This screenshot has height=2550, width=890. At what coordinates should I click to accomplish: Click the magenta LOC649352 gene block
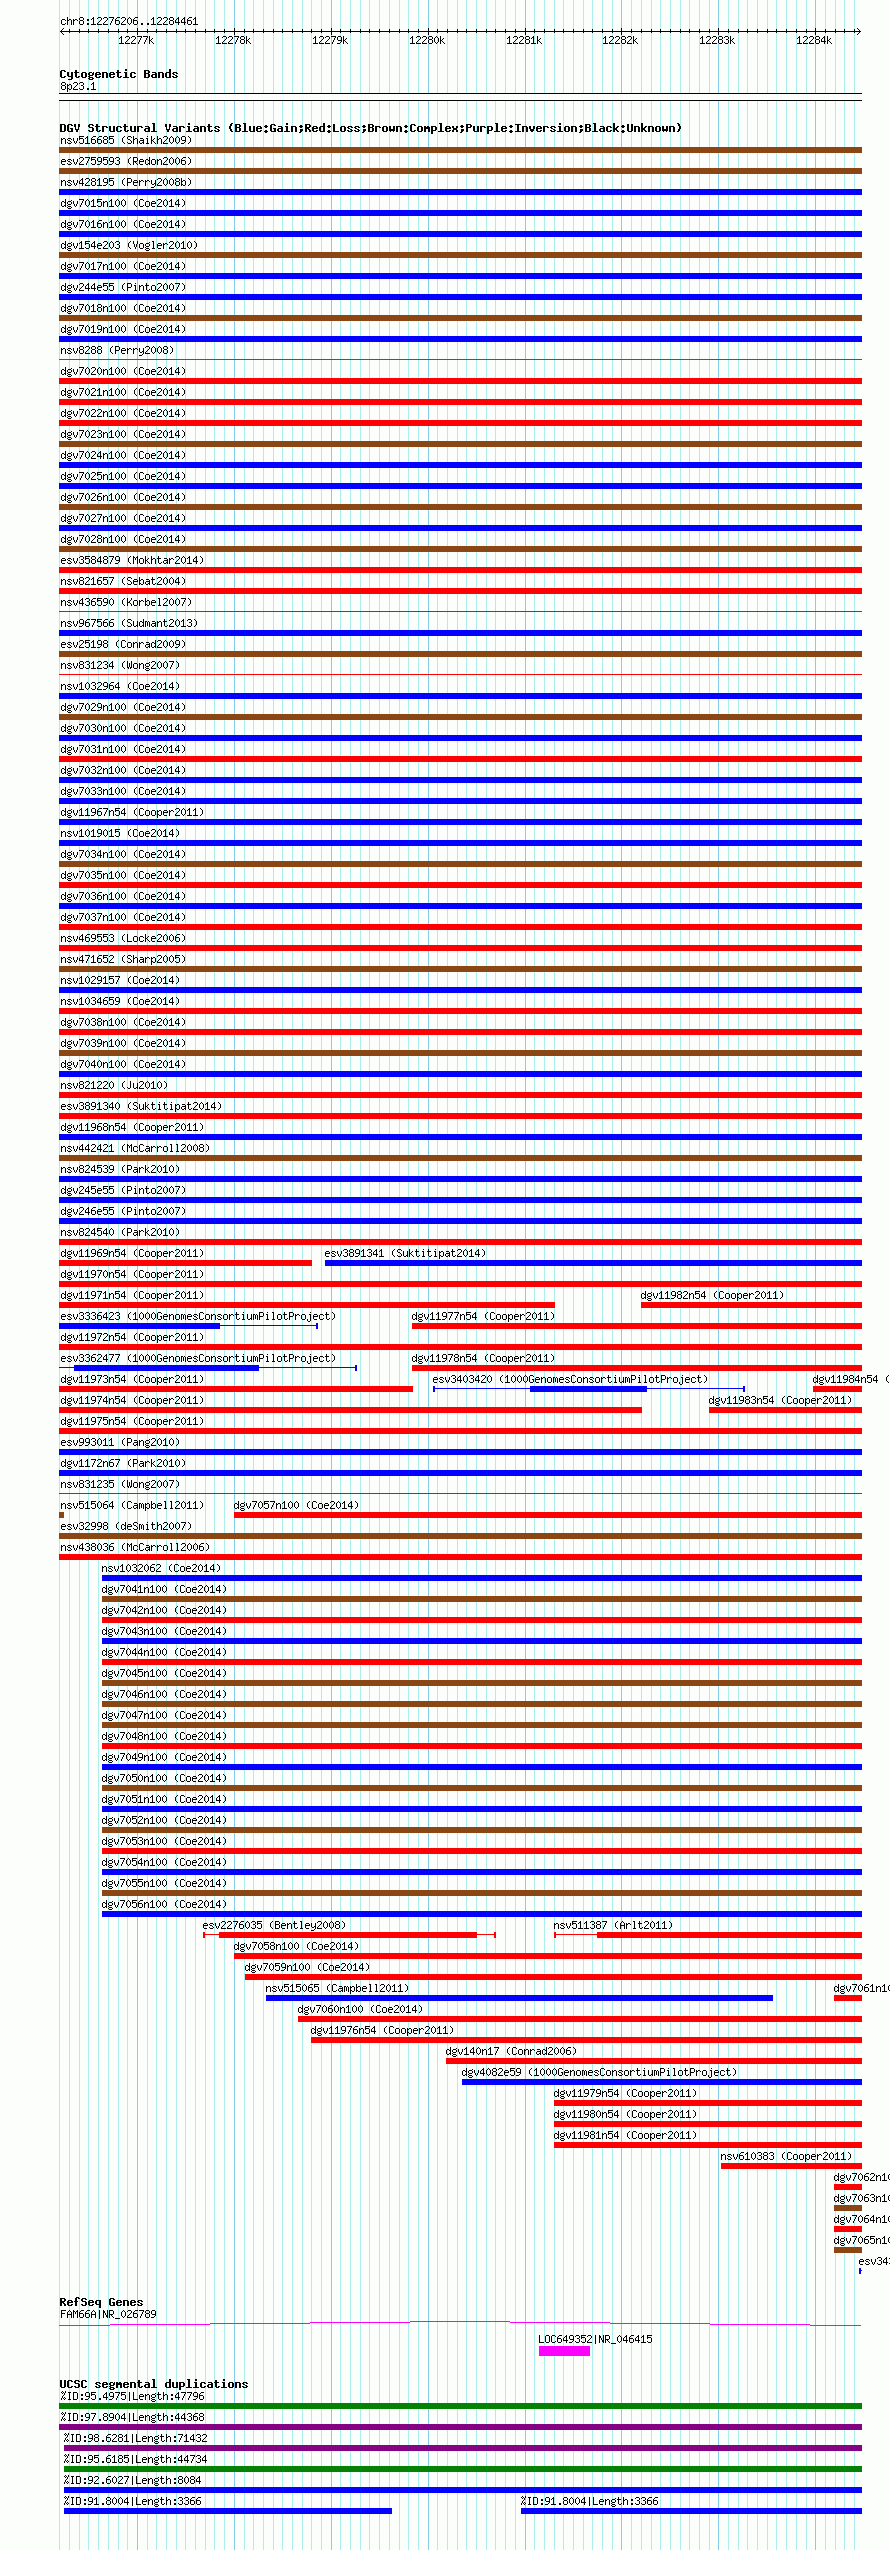pos(564,2351)
